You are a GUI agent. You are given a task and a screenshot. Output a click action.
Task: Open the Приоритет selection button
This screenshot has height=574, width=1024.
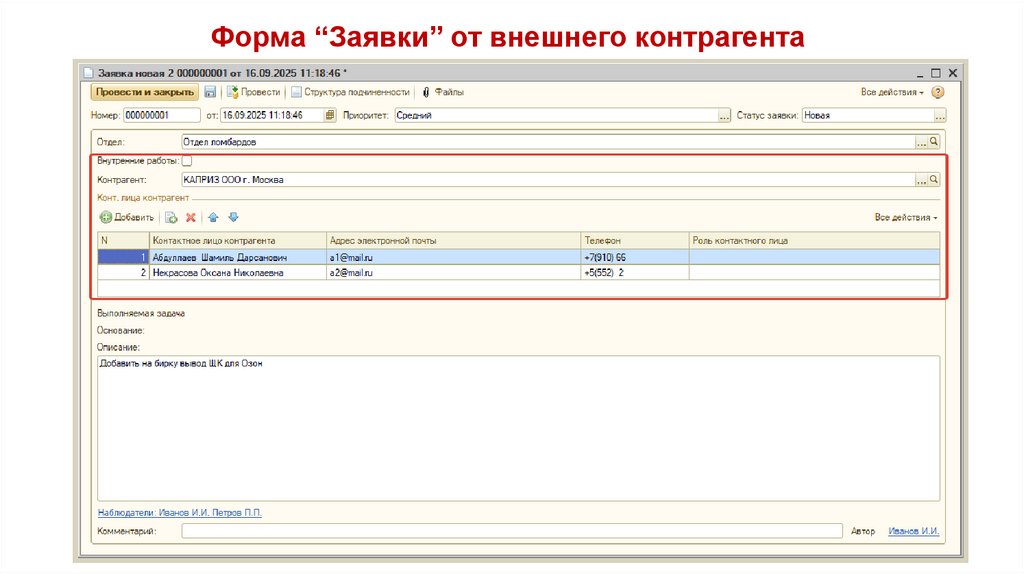[724, 116]
